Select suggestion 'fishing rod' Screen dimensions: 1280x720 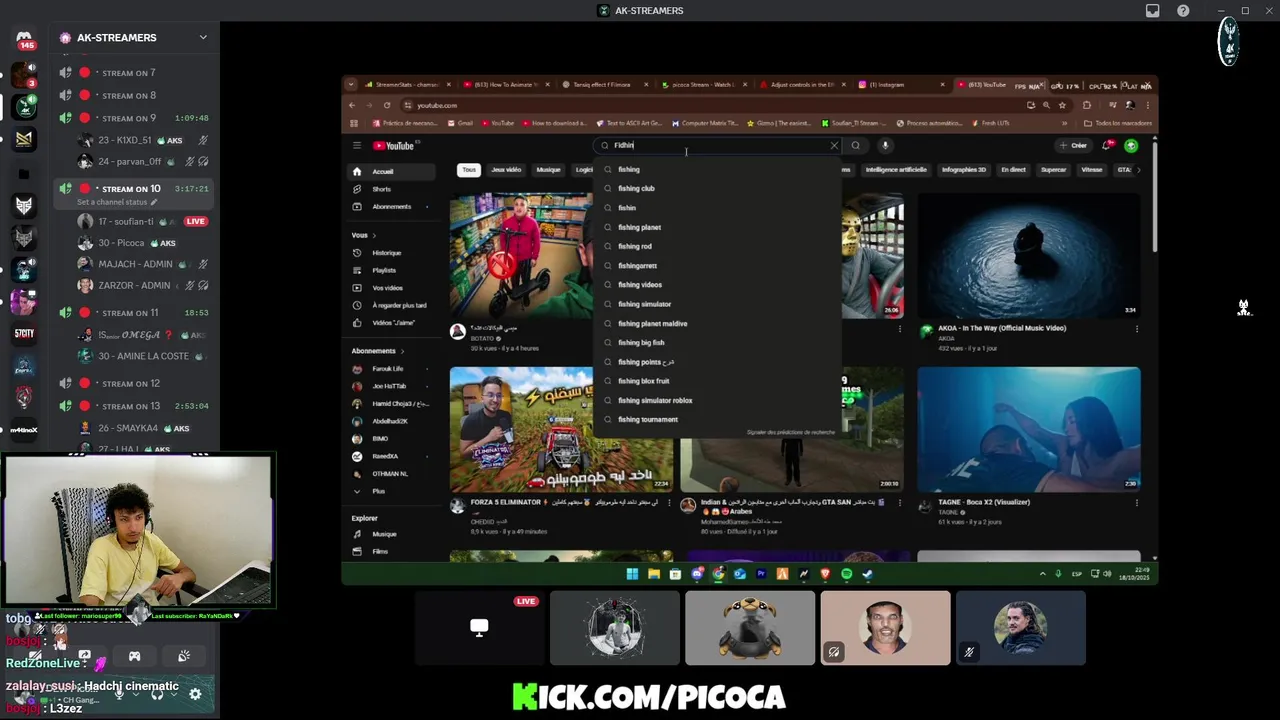716,246
